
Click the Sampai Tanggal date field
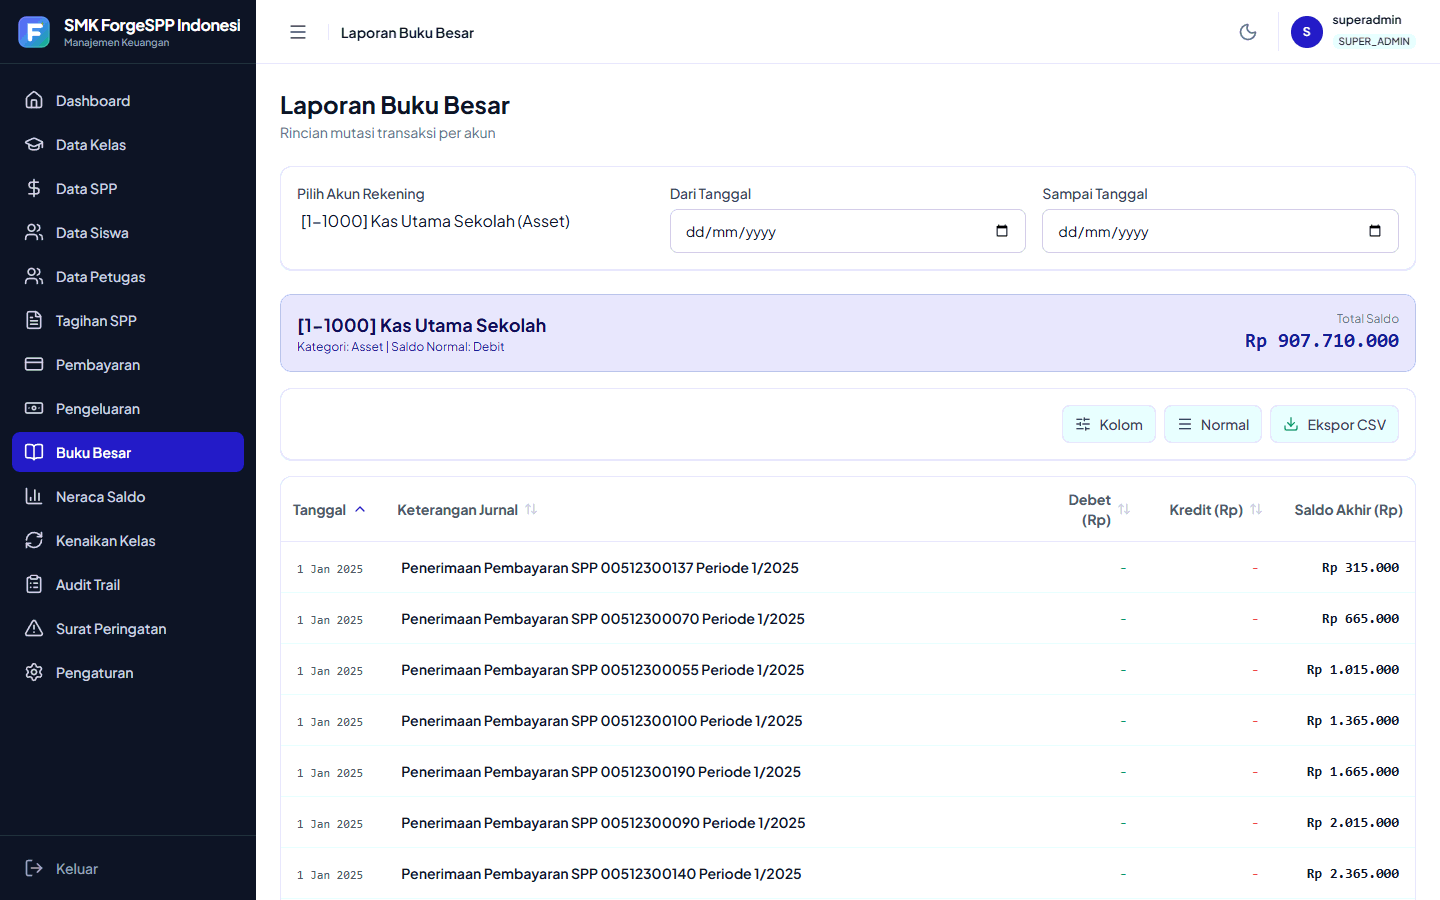point(1220,231)
